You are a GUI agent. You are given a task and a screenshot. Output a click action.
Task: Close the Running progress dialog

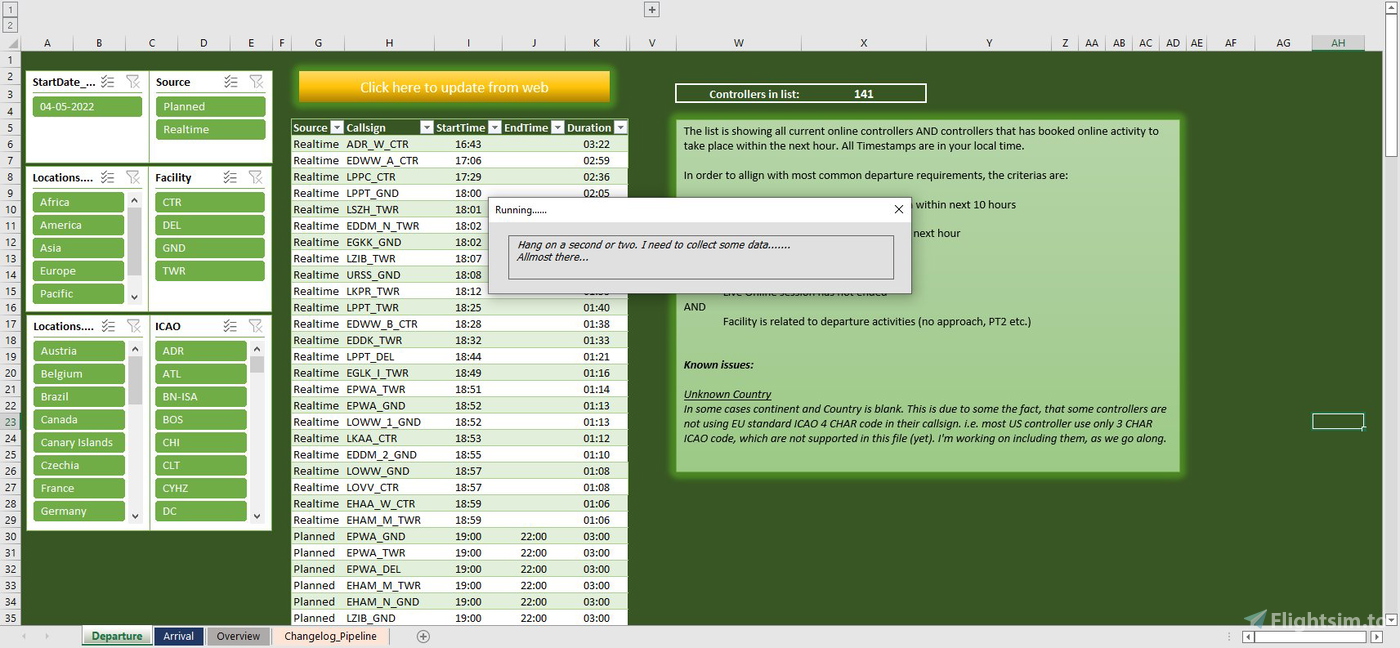(x=897, y=209)
